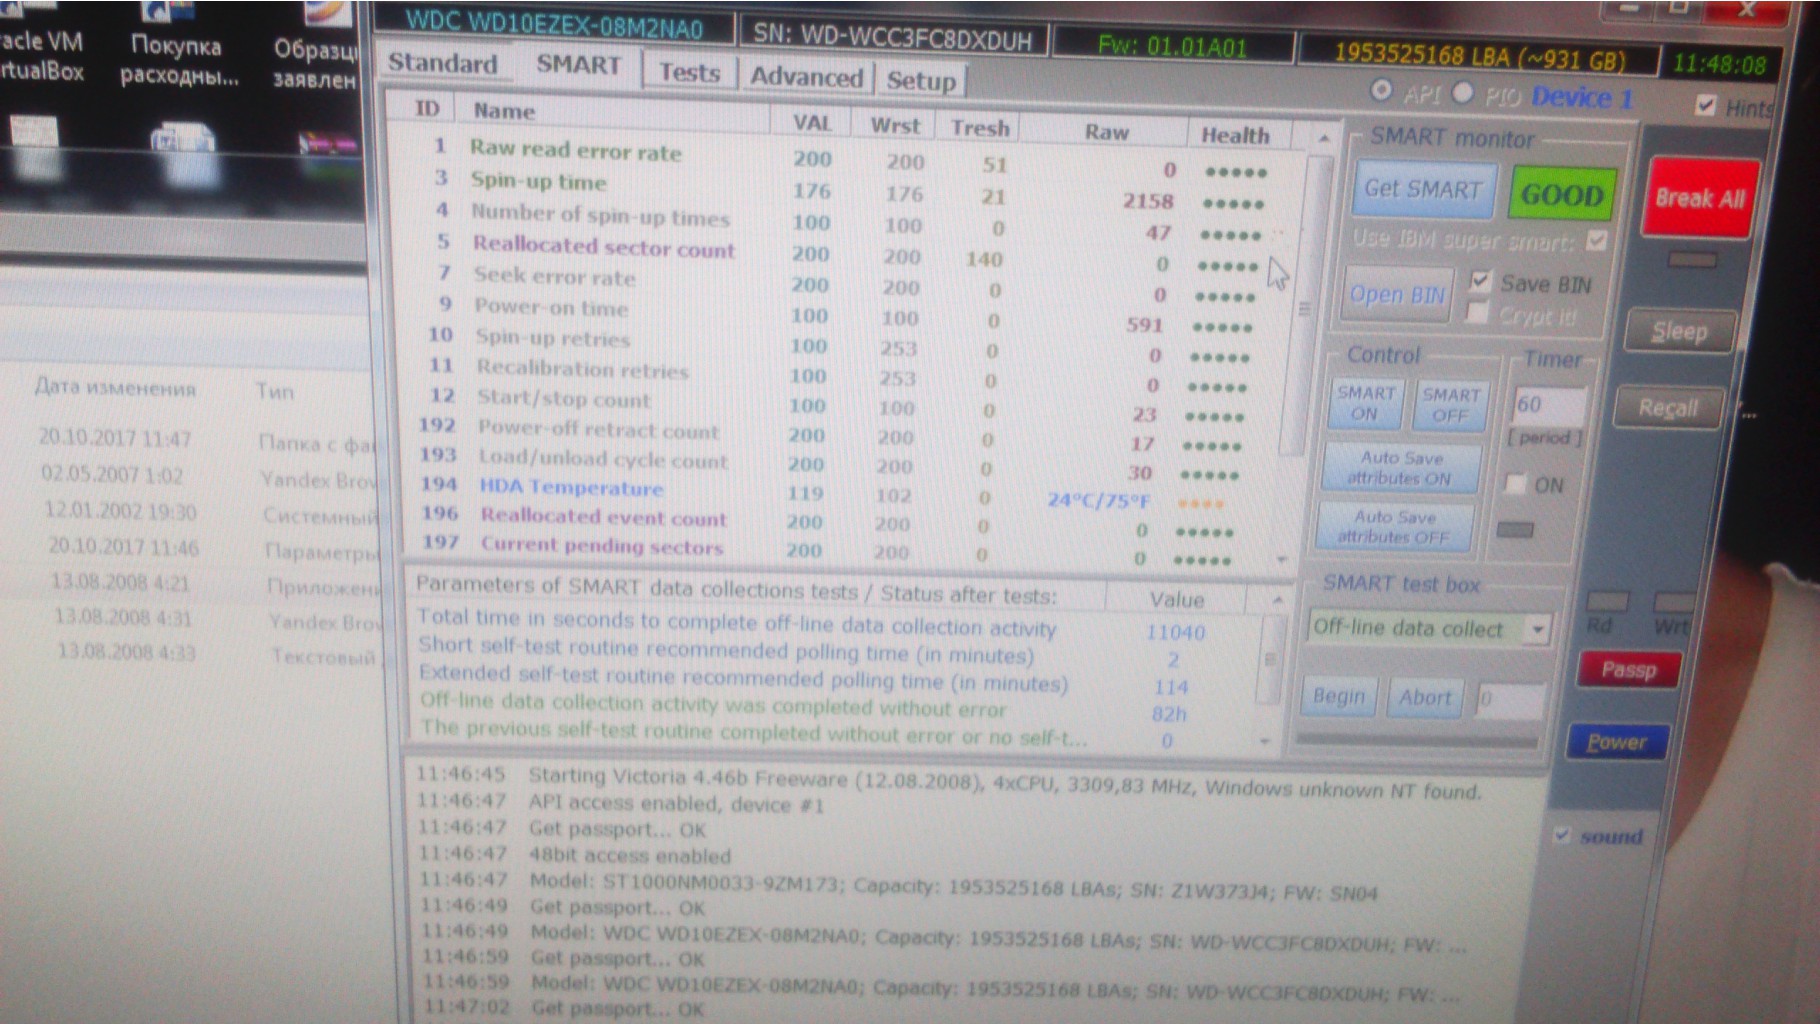The height and width of the screenshot is (1024, 1820).
Task: Click Auto Save attributes OFF button
Action: click(1395, 526)
